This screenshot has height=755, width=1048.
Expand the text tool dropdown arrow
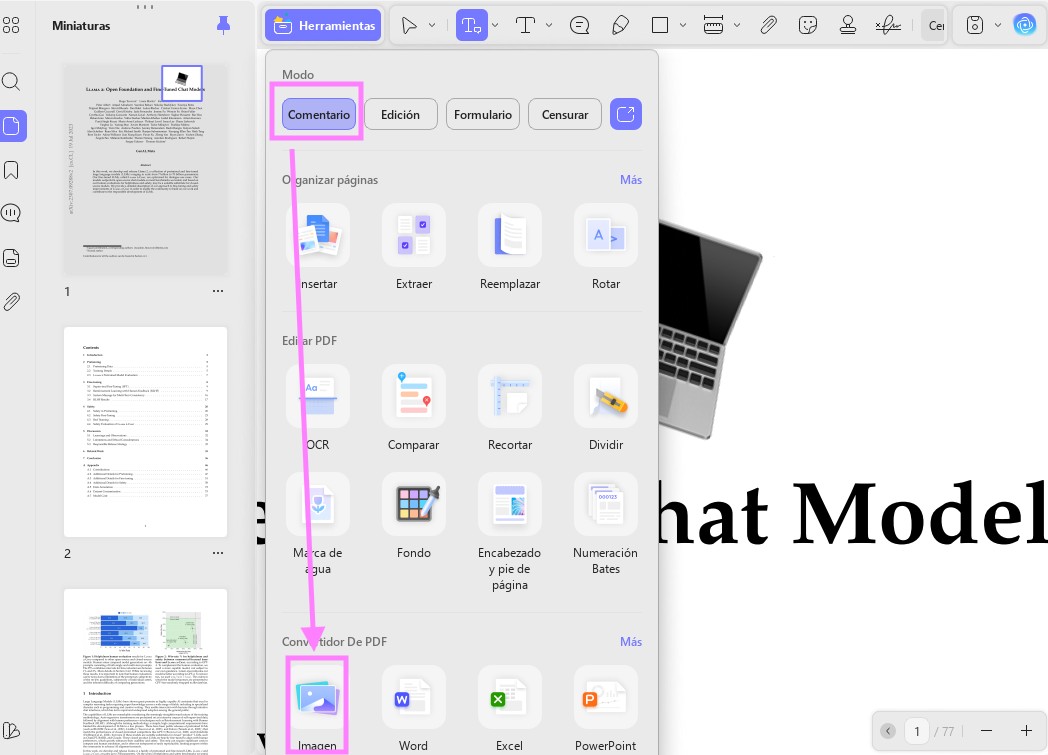[x=549, y=25]
